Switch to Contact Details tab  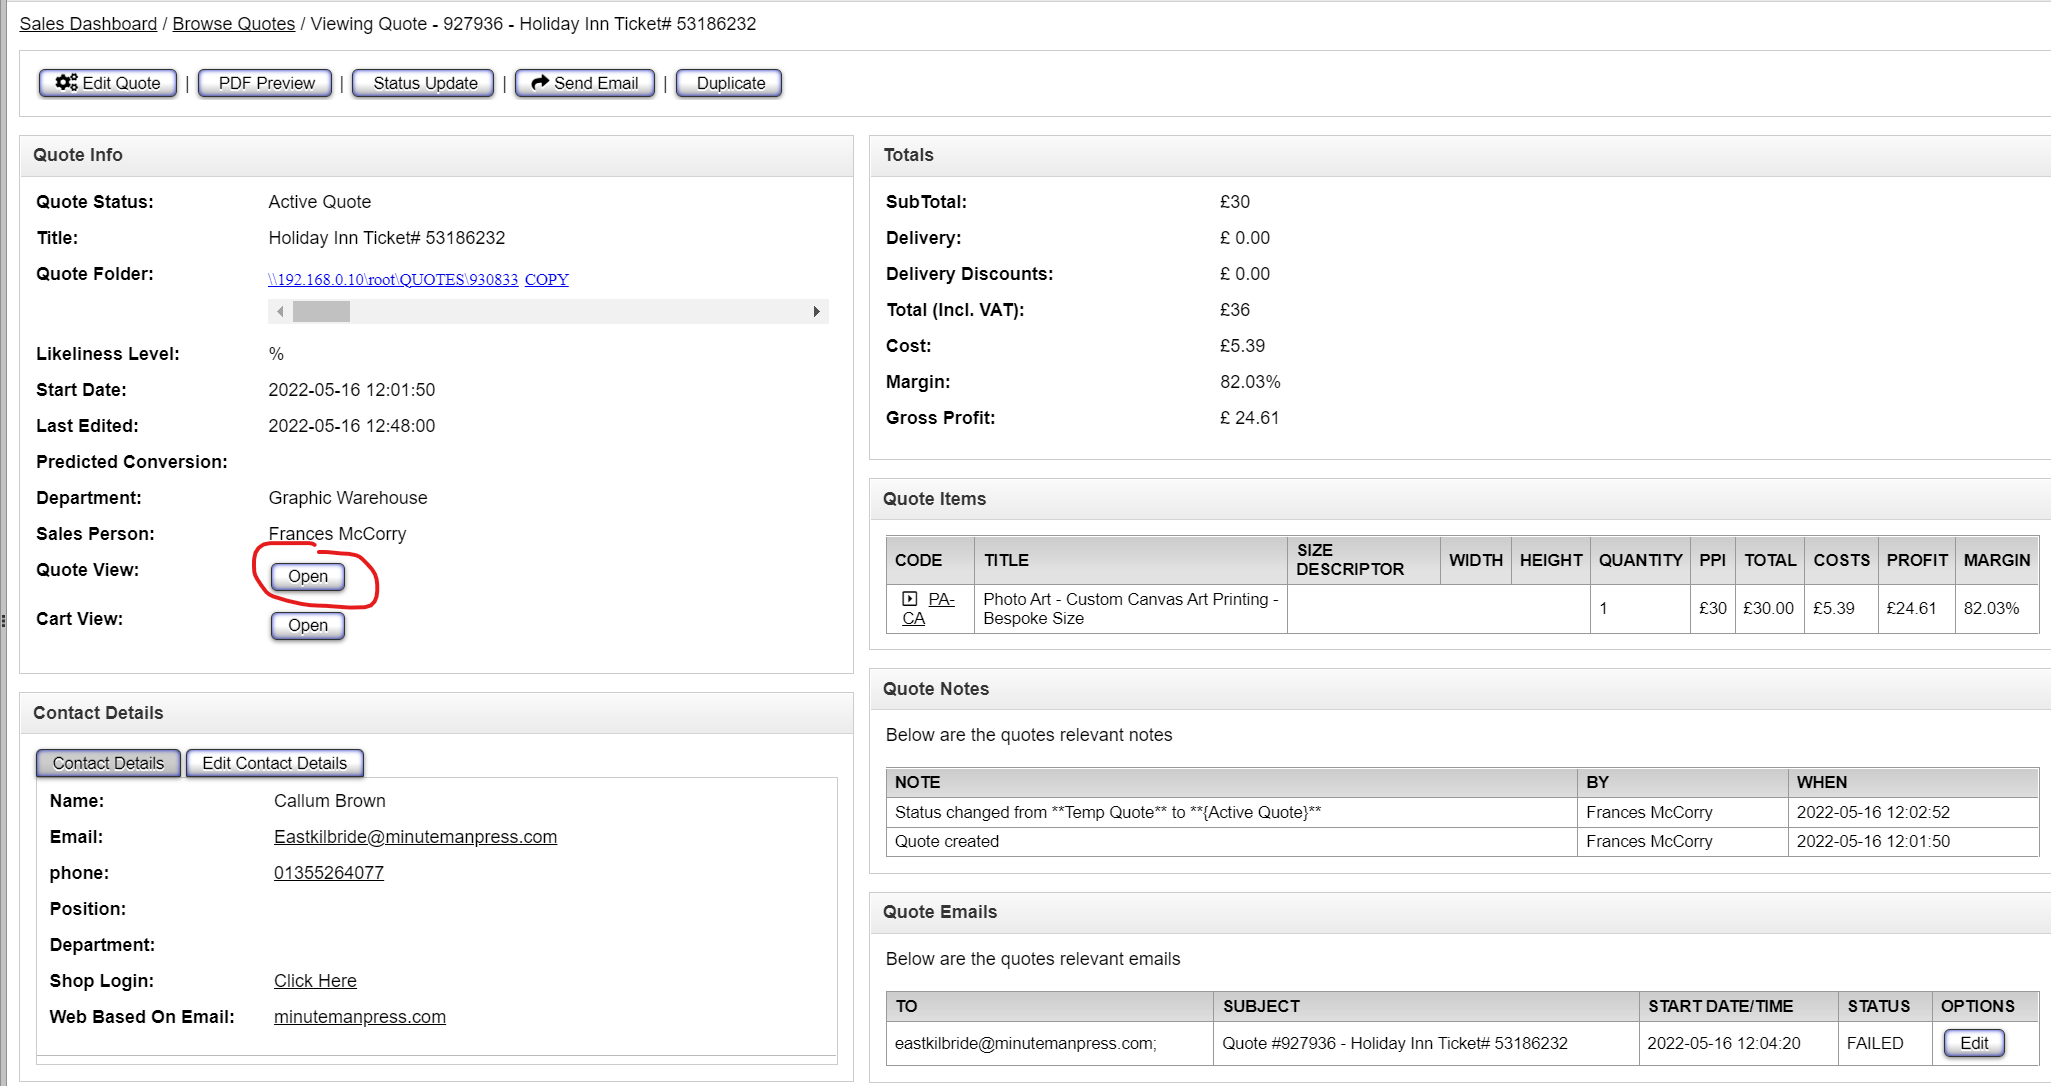108,763
